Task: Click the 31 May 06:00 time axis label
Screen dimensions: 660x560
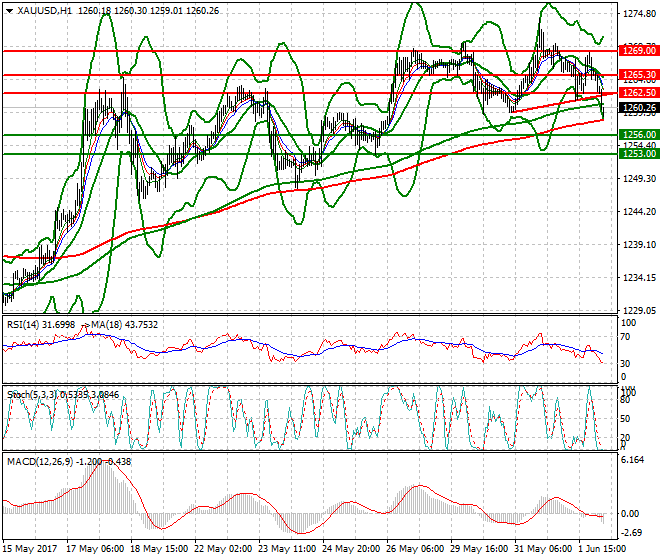Action: click(x=543, y=549)
